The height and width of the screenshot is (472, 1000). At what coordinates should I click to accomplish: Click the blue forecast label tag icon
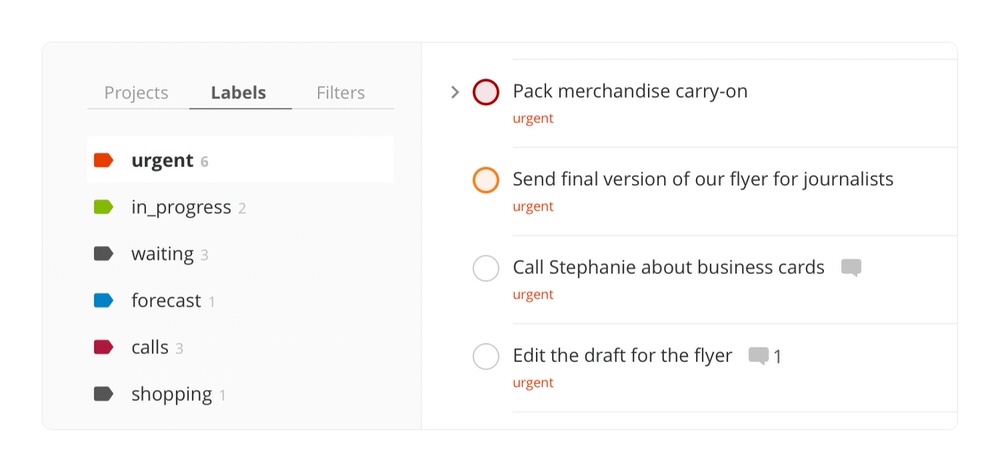tap(103, 300)
